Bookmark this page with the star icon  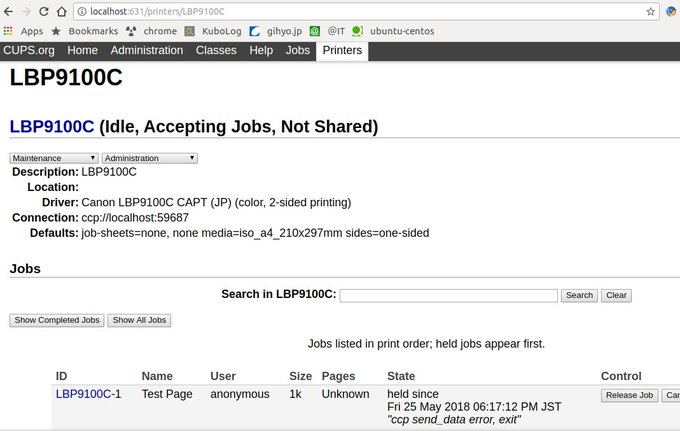(x=651, y=12)
